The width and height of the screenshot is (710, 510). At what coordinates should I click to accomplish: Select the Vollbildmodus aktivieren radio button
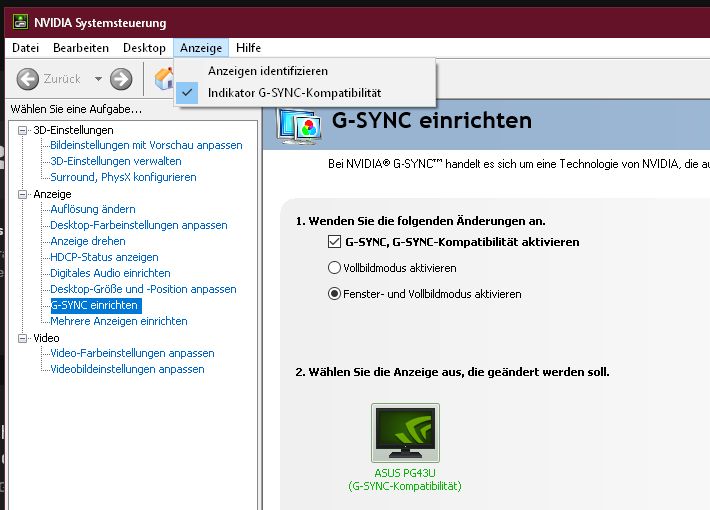tap(334, 268)
